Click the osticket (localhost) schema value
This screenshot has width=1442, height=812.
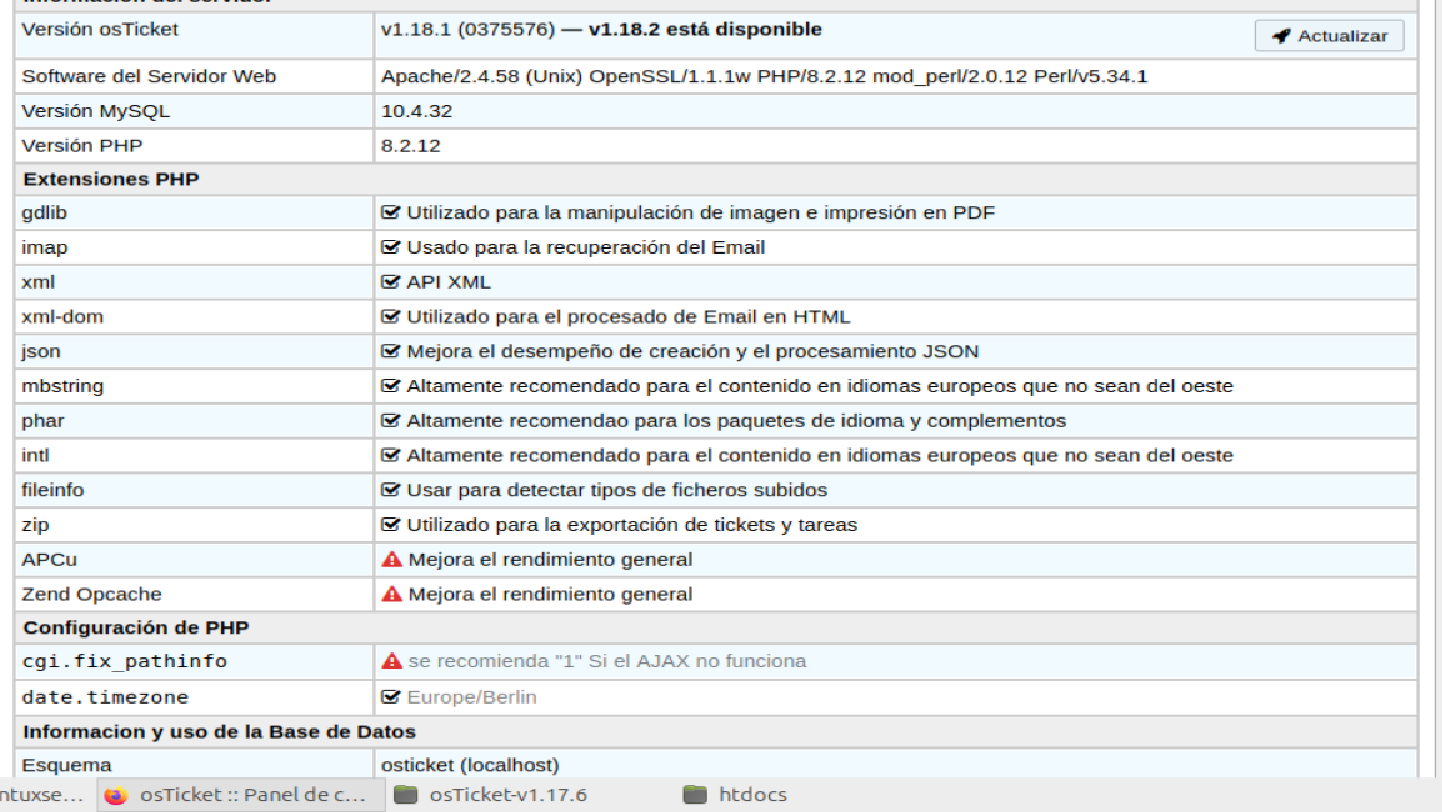(x=470, y=765)
